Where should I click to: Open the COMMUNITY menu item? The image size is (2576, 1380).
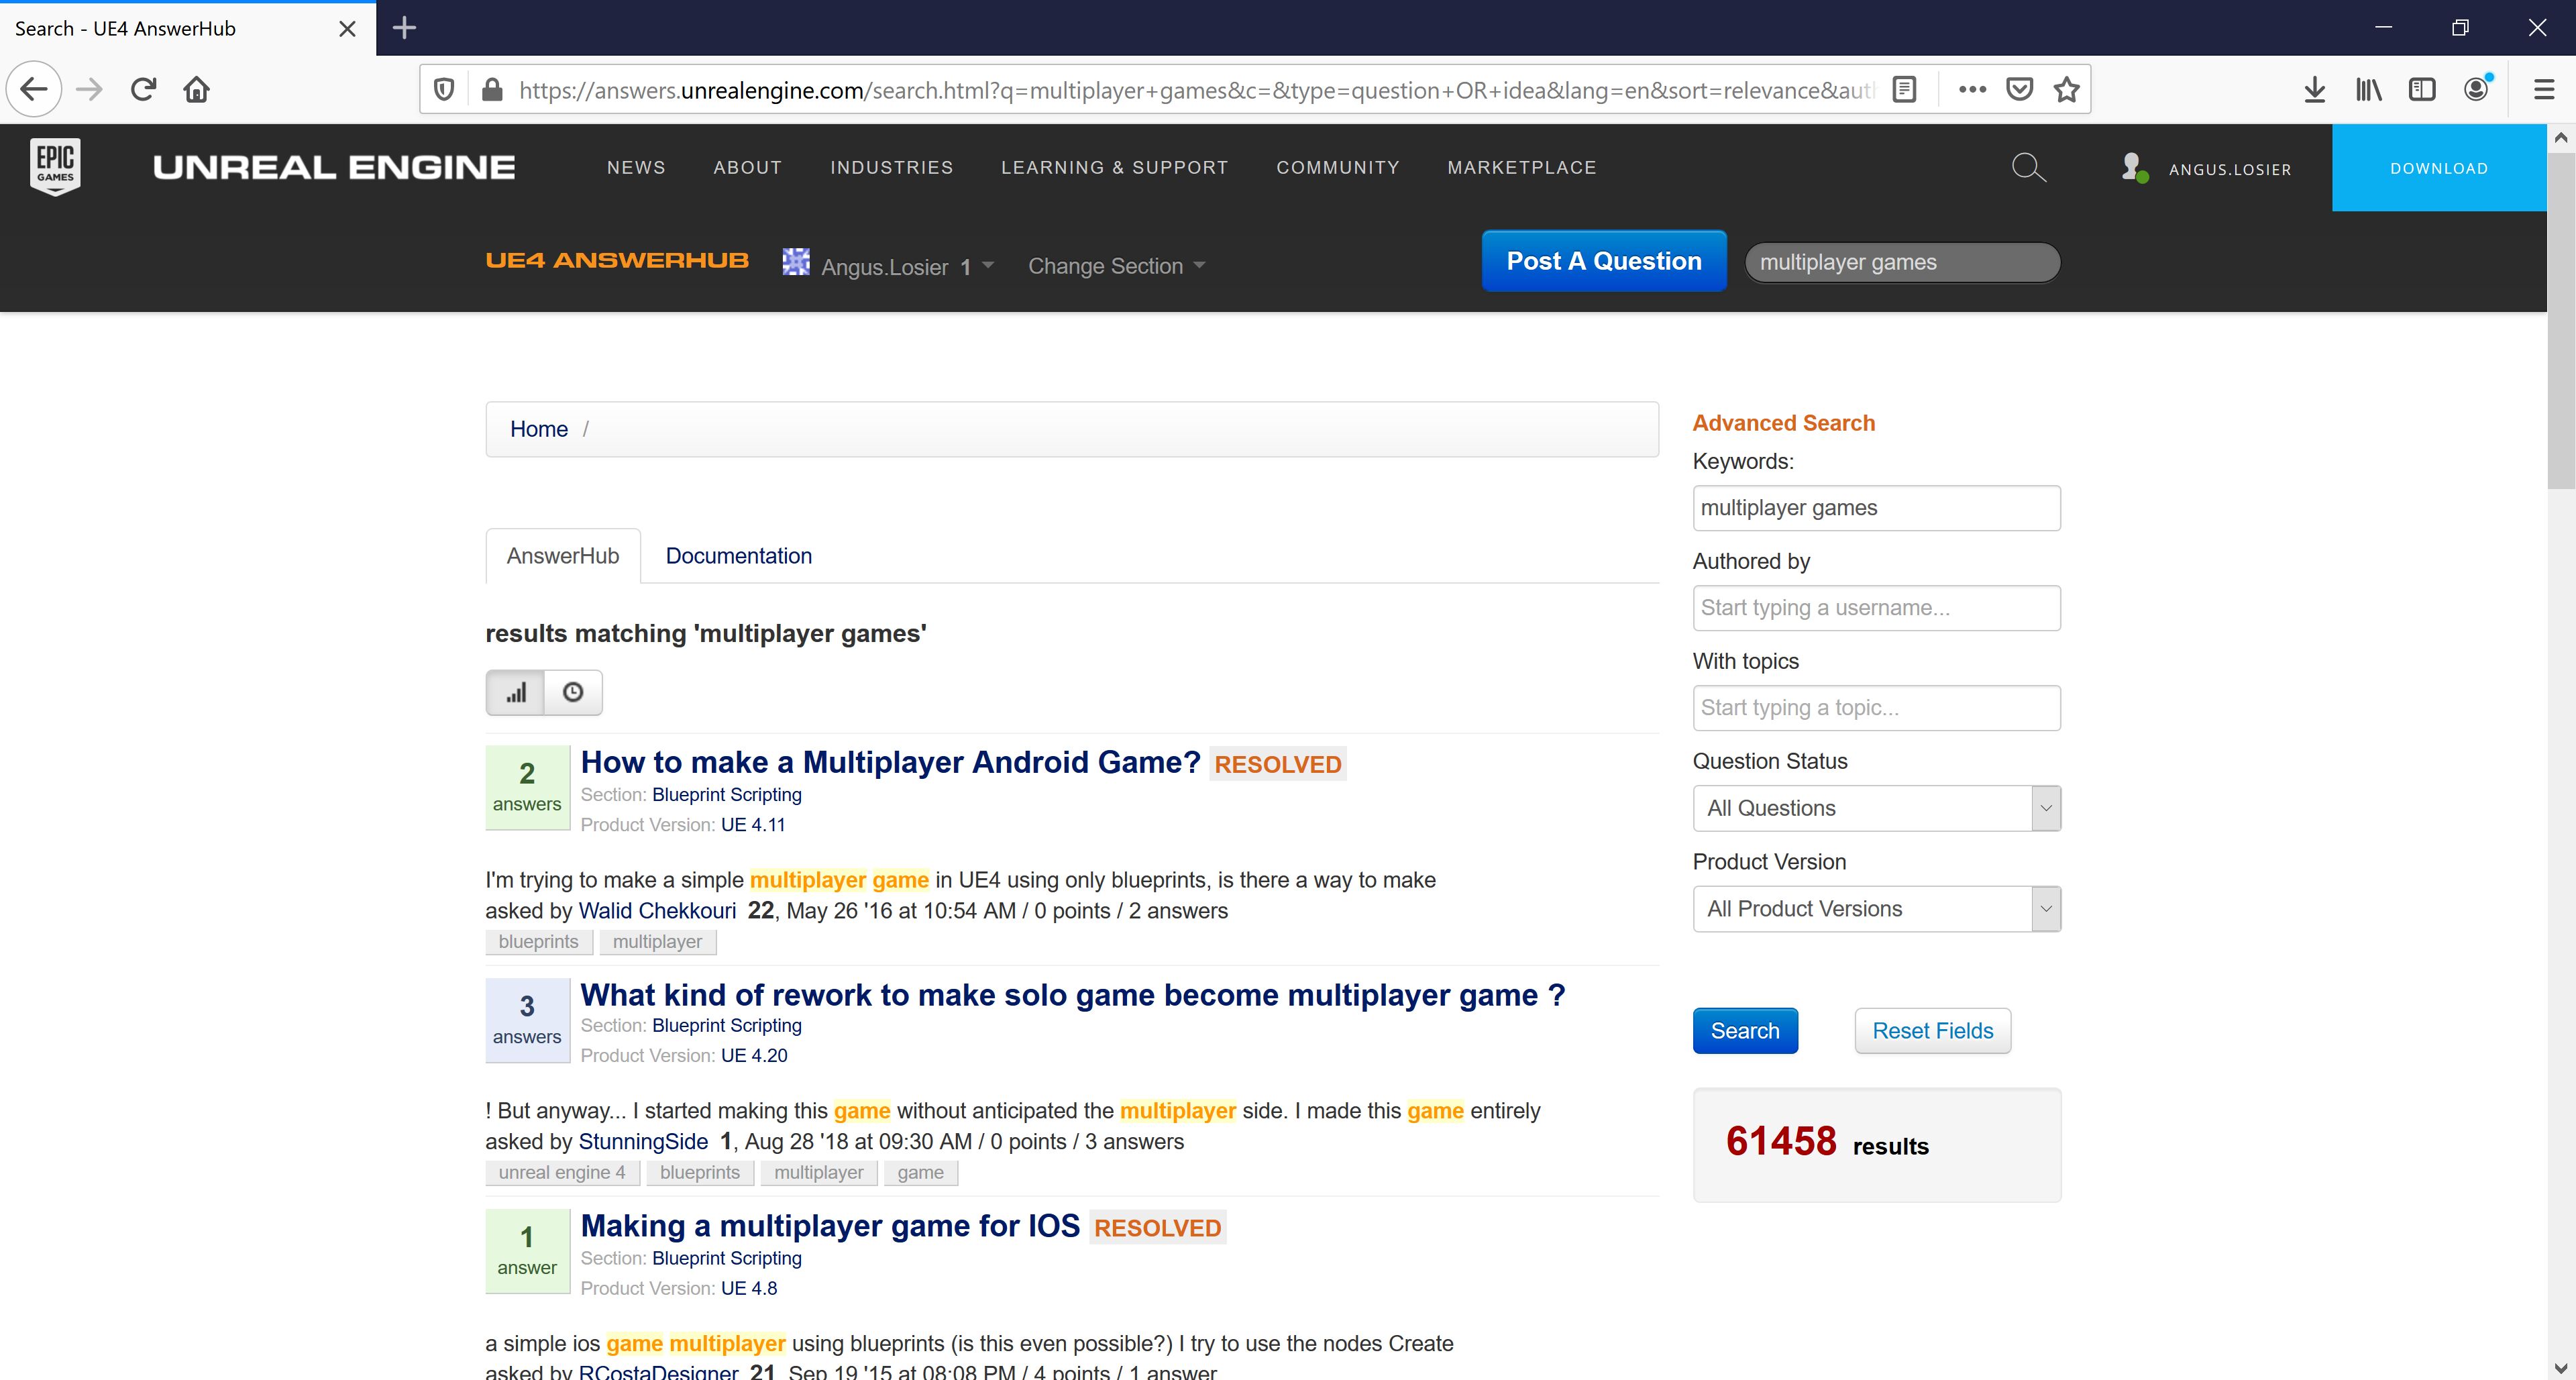1338,167
